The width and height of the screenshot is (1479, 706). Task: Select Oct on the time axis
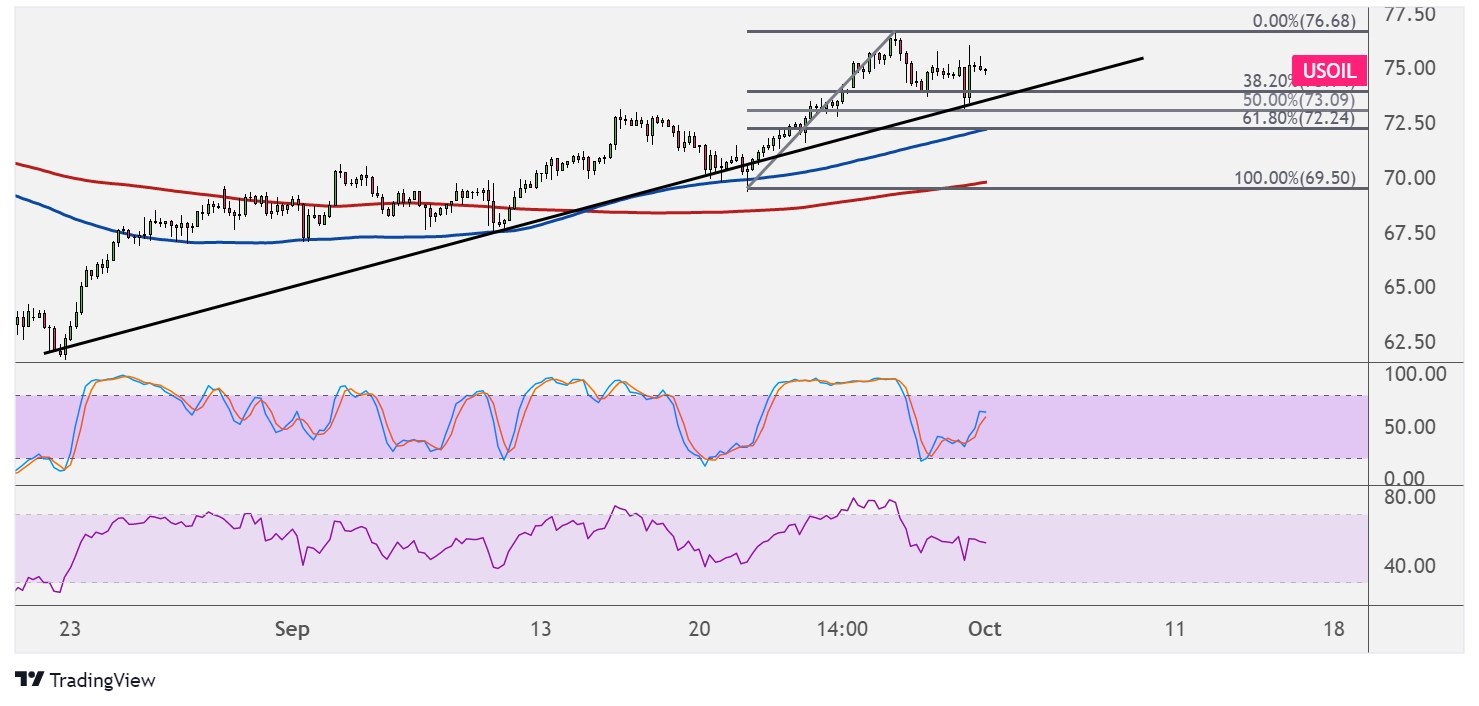pyautogui.click(x=984, y=630)
